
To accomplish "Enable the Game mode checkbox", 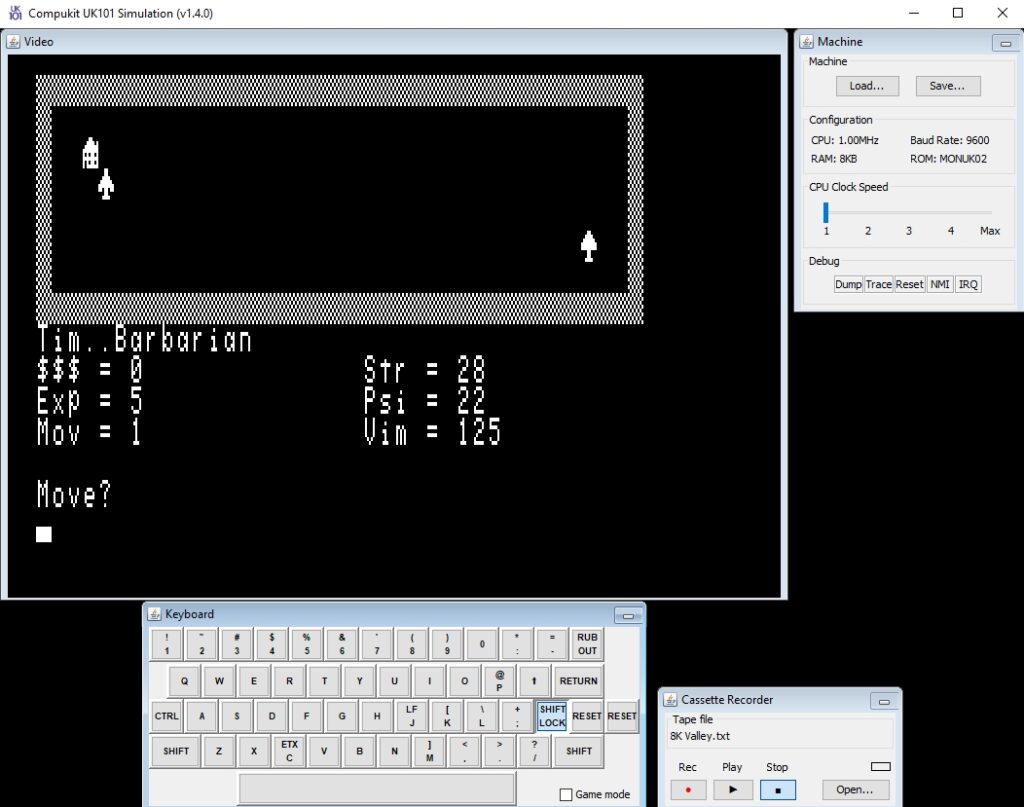I will click(566, 794).
